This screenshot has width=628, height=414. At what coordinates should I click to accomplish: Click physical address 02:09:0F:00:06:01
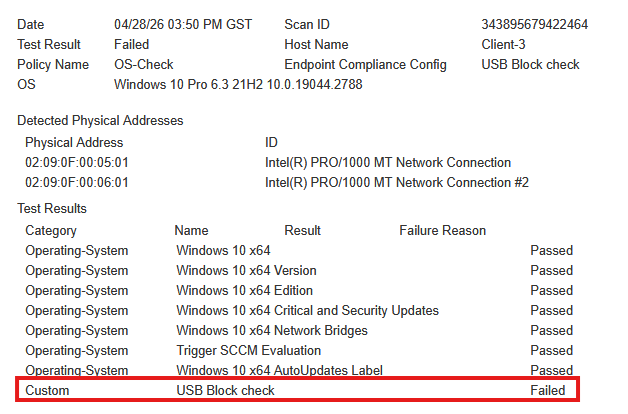(x=76, y=183)
